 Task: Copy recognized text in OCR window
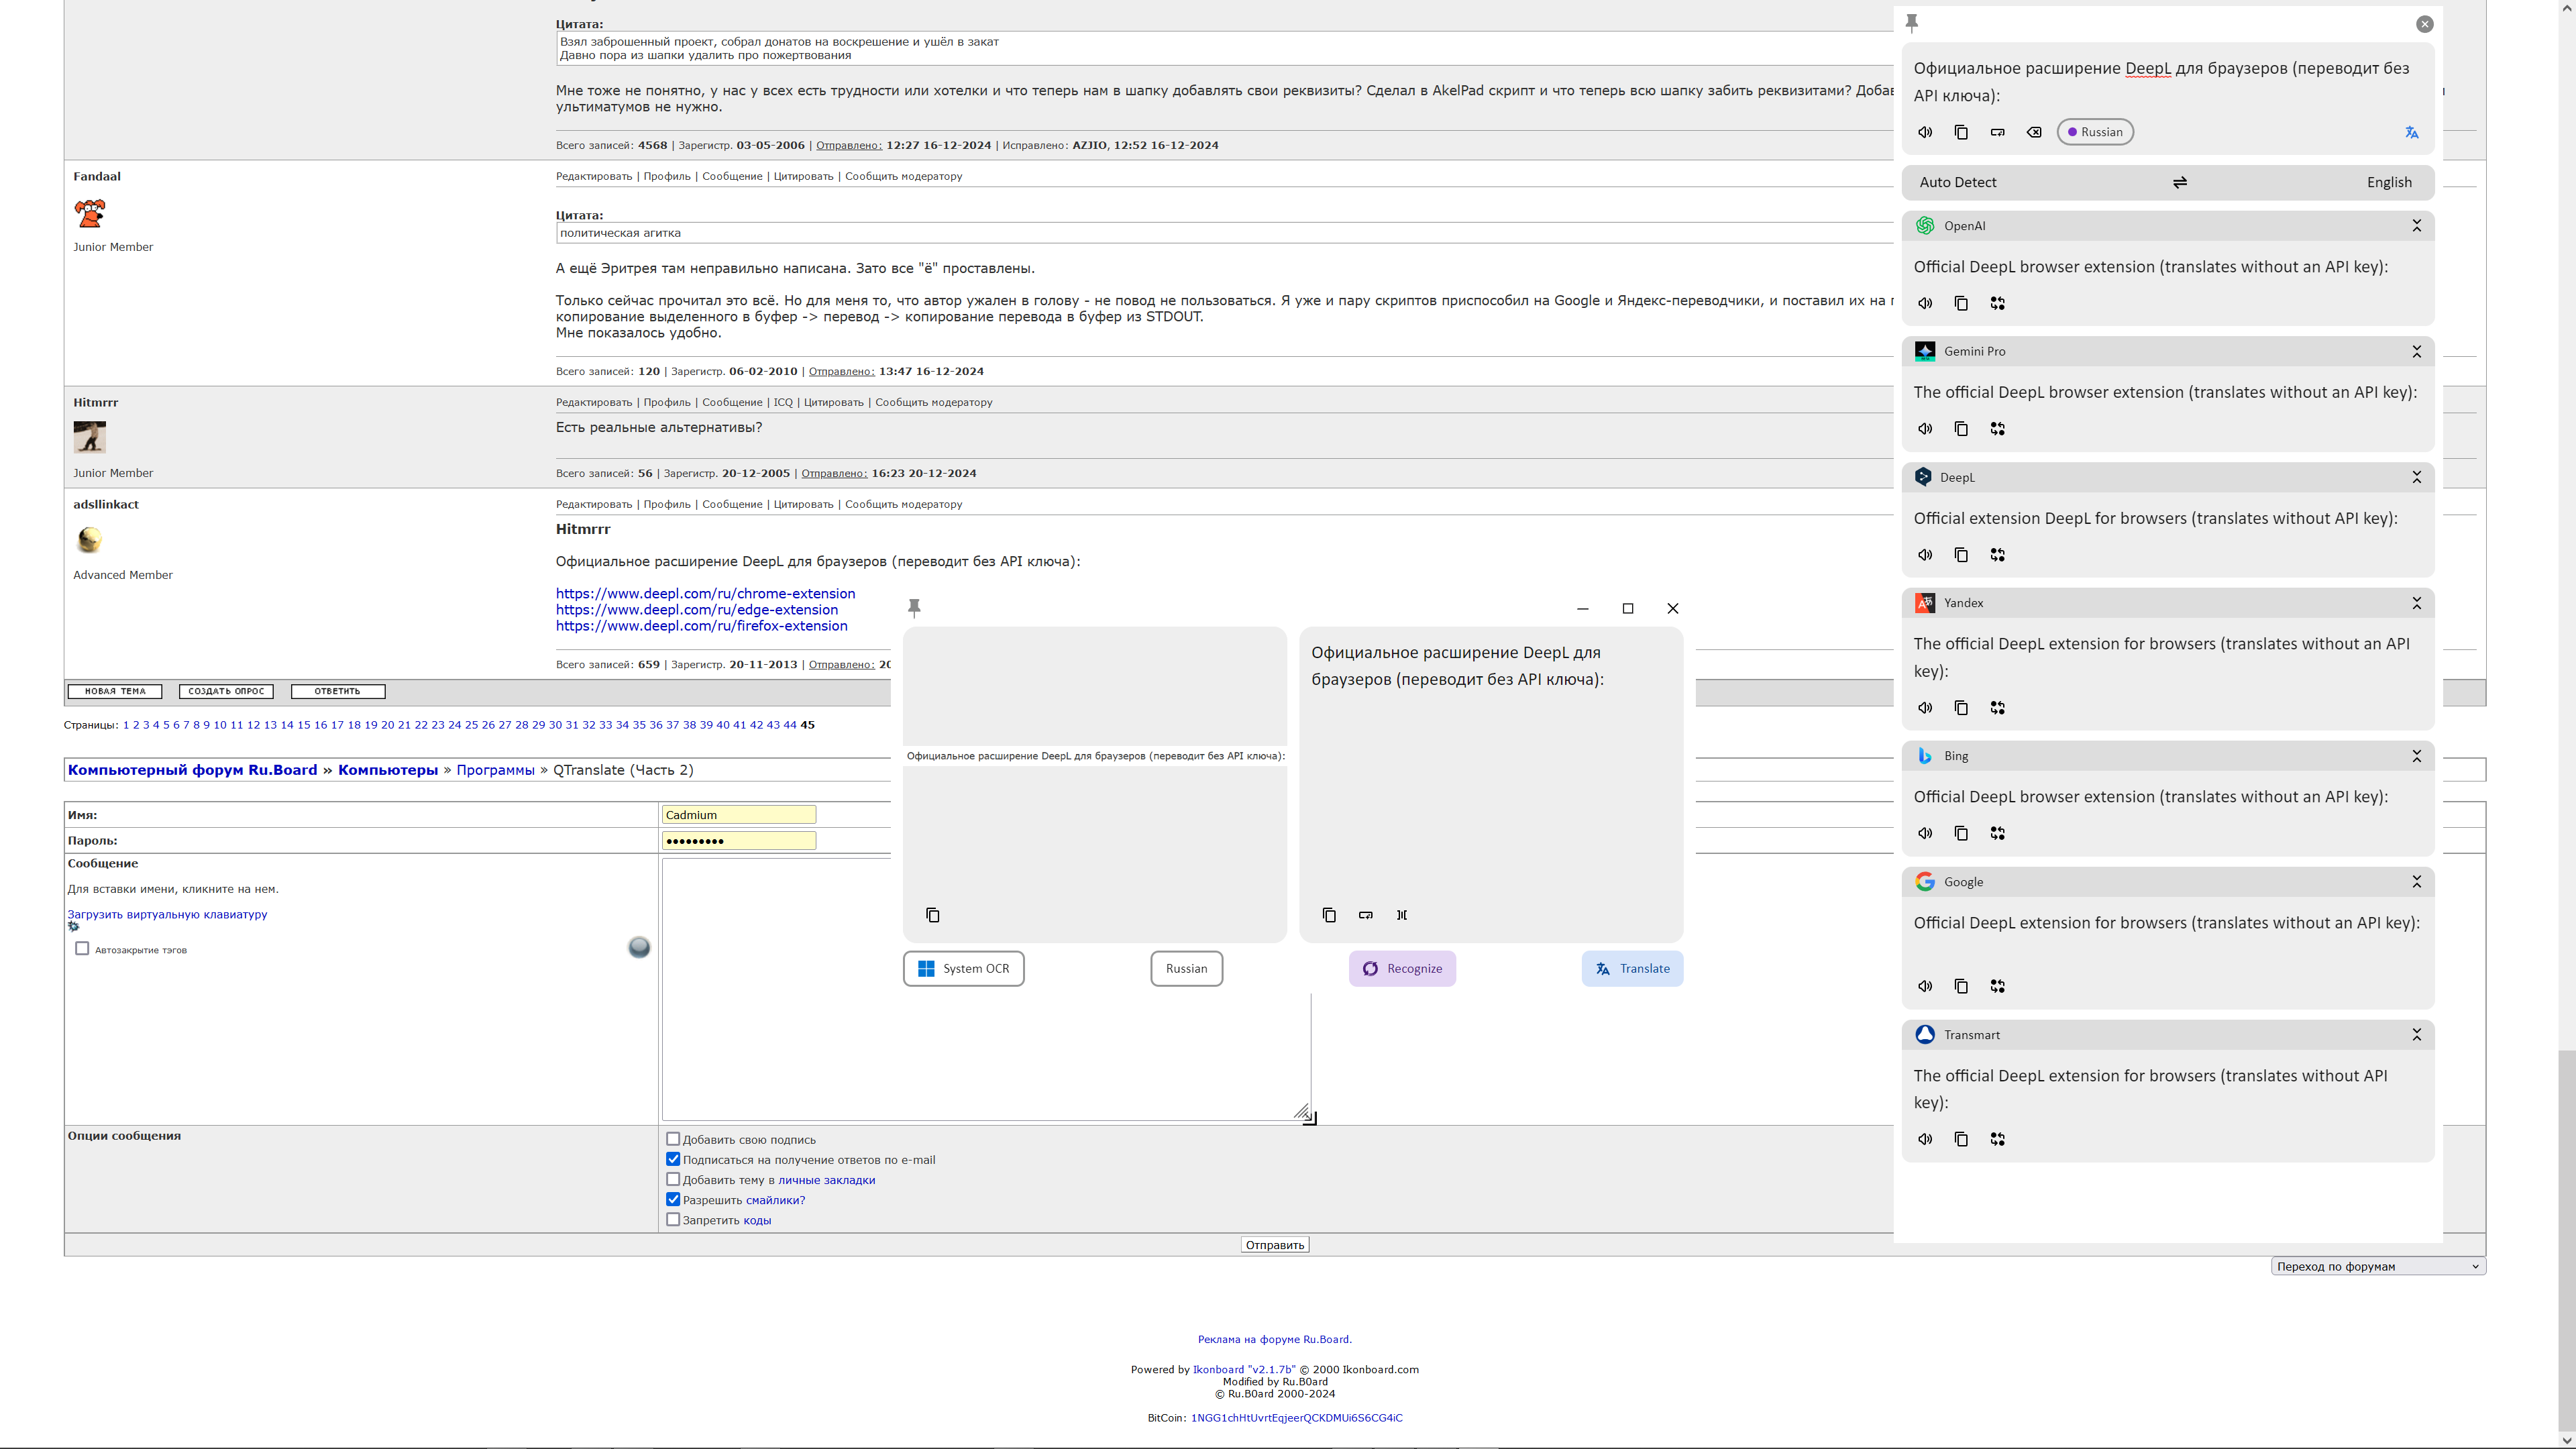coord(1329,915)
